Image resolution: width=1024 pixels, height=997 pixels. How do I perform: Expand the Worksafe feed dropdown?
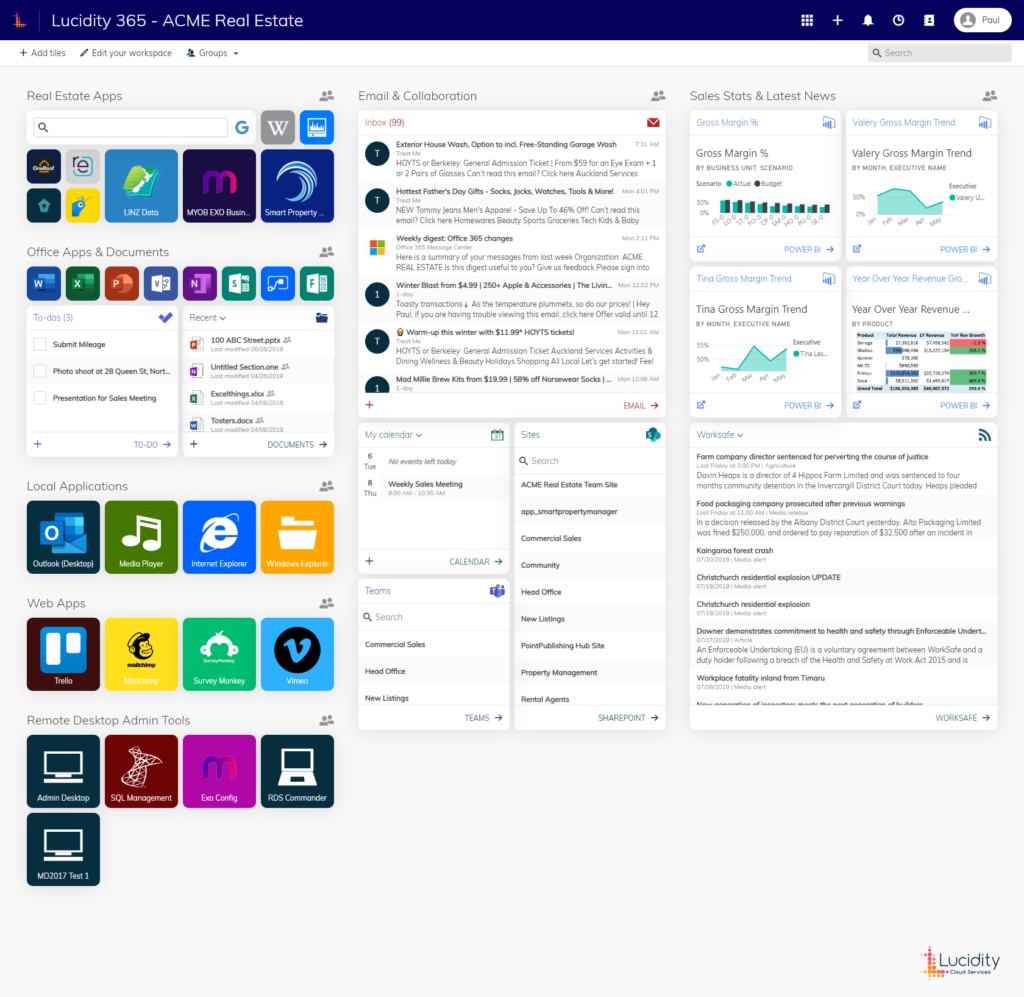pyautogui.click(x=720, y=435)
